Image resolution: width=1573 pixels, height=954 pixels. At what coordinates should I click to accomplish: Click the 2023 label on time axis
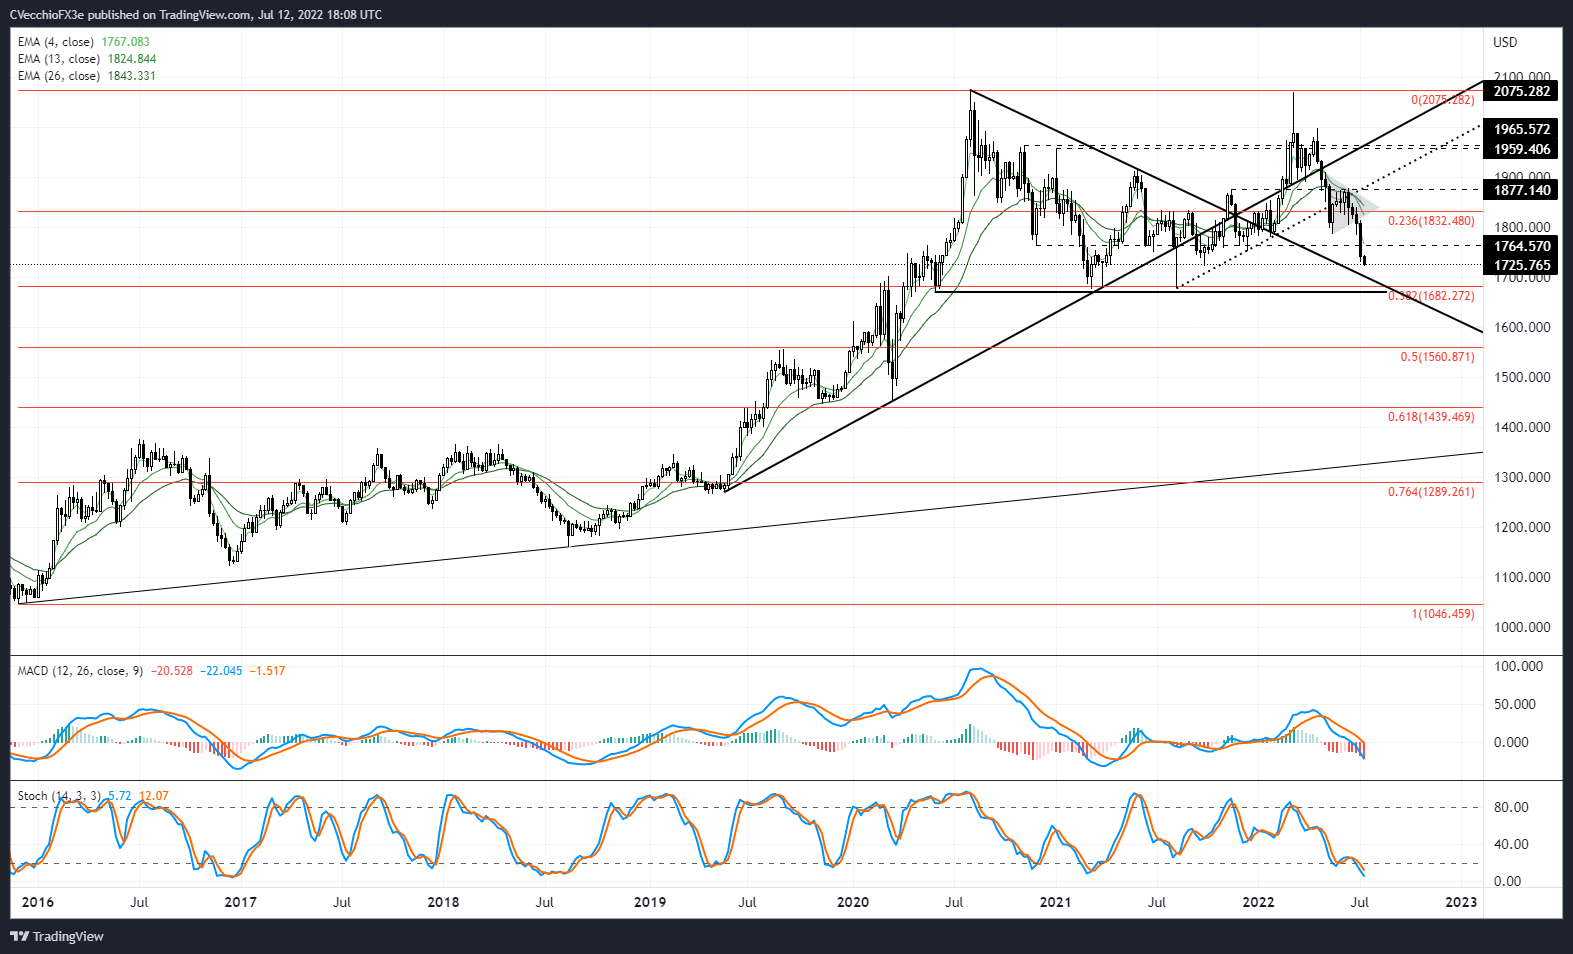[x=1461, y=902]
